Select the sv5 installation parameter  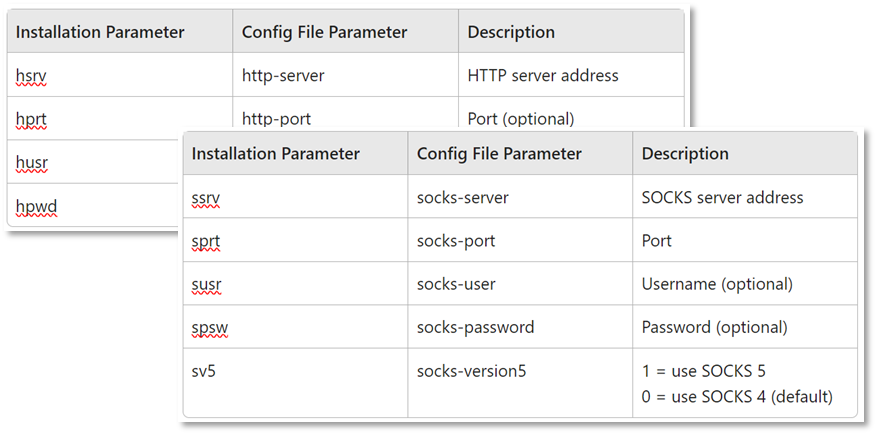[x=204, y=371]
